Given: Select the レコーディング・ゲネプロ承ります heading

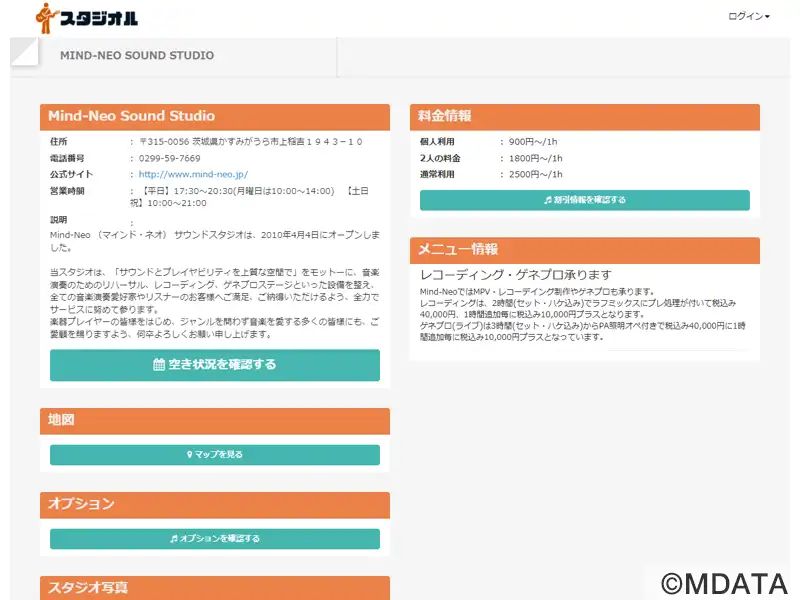Looking at the screenshot, I should [x=516, y=275].
